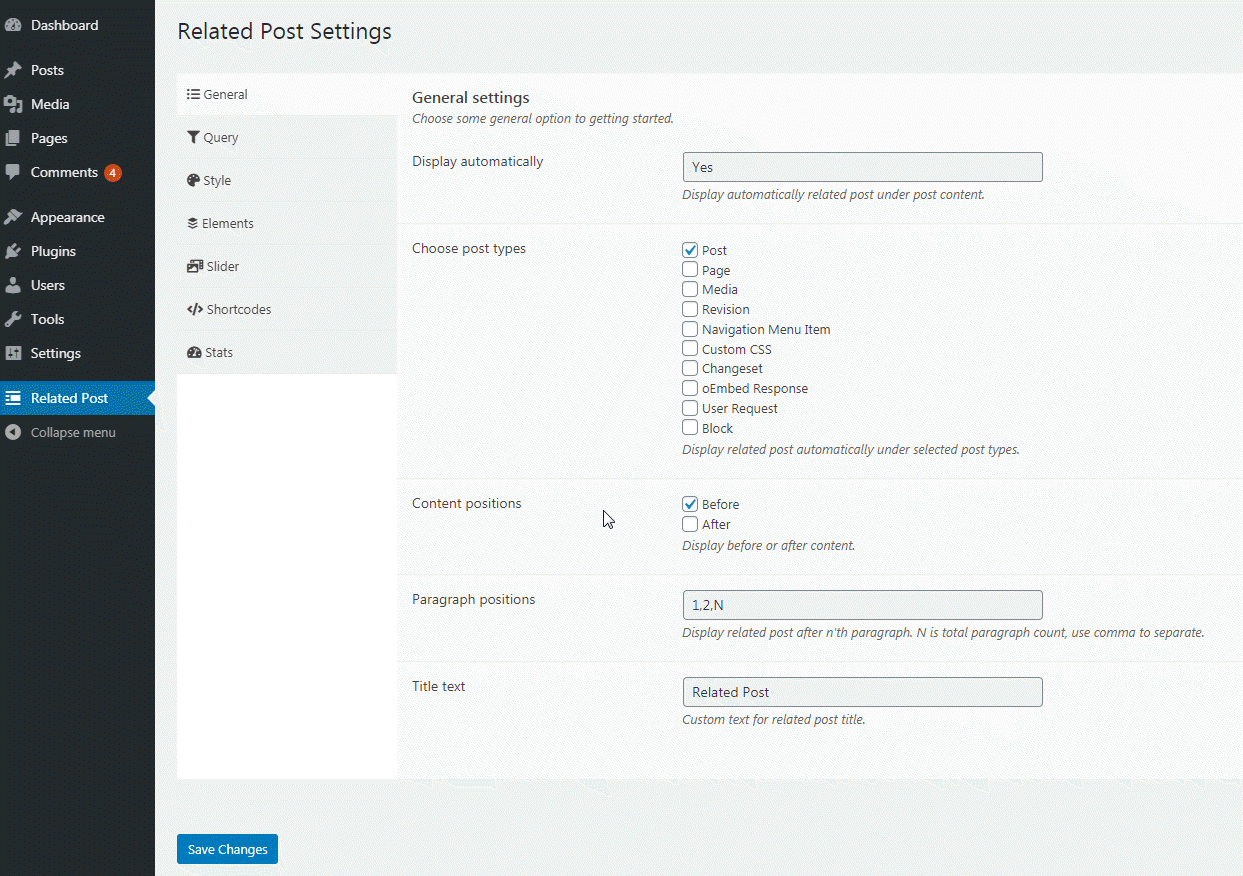Switch to the Query tab
This screenshot has height=876, width=1243.
(x=287, y=137)
